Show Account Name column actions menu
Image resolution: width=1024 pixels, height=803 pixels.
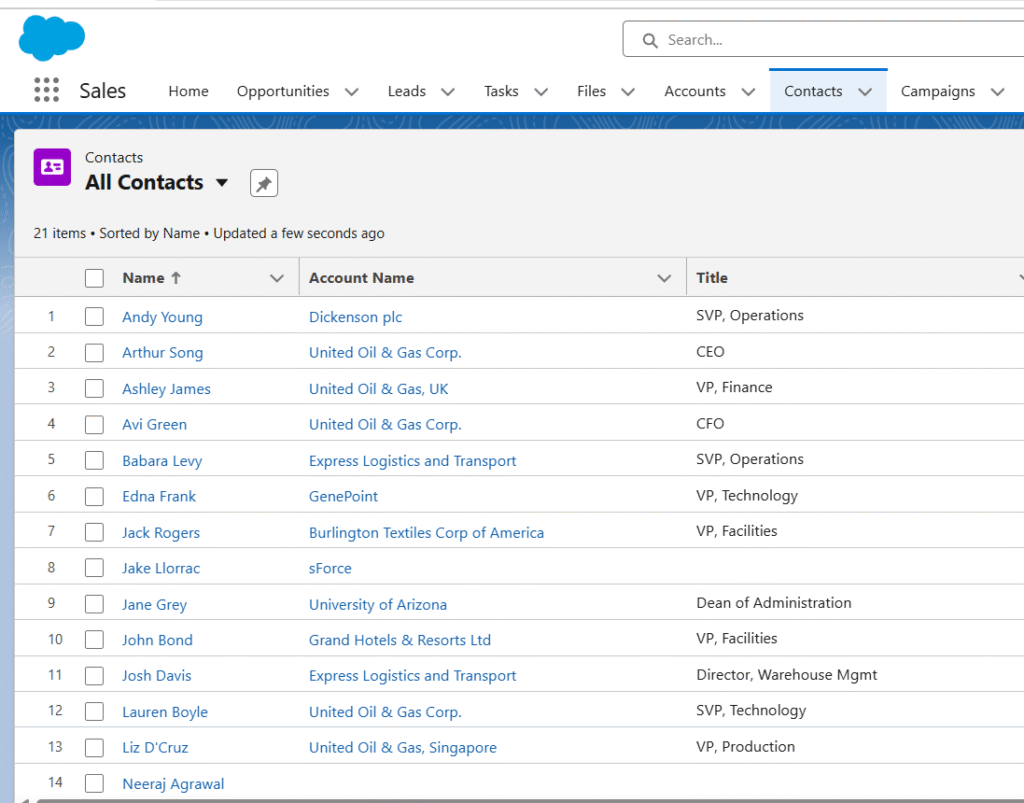[x=664, y=278]
